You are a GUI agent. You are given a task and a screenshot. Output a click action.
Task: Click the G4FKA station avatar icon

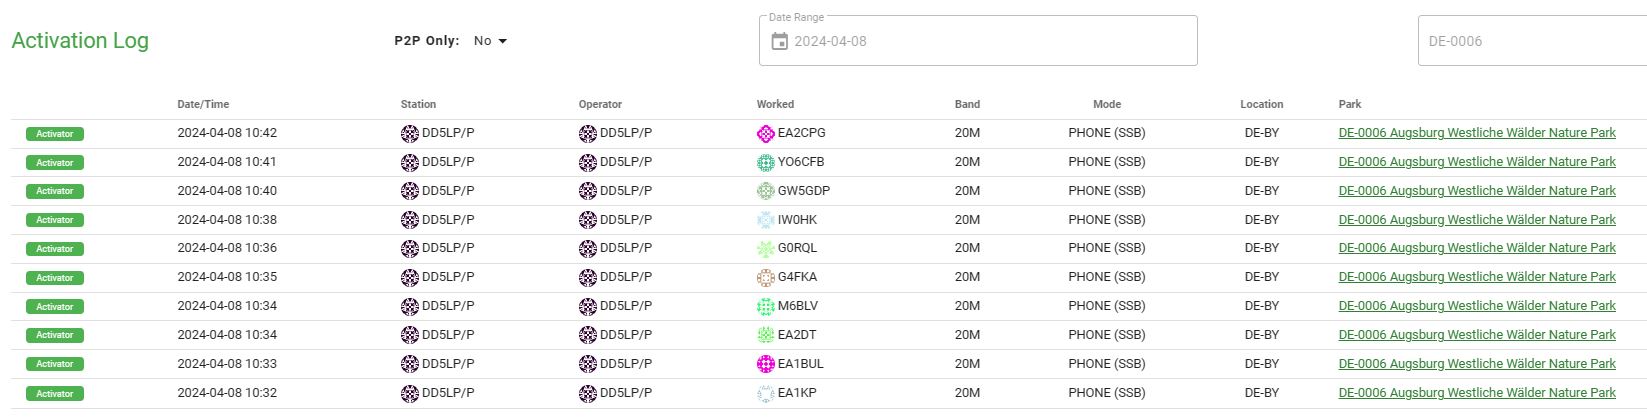[x=766, y=278]
